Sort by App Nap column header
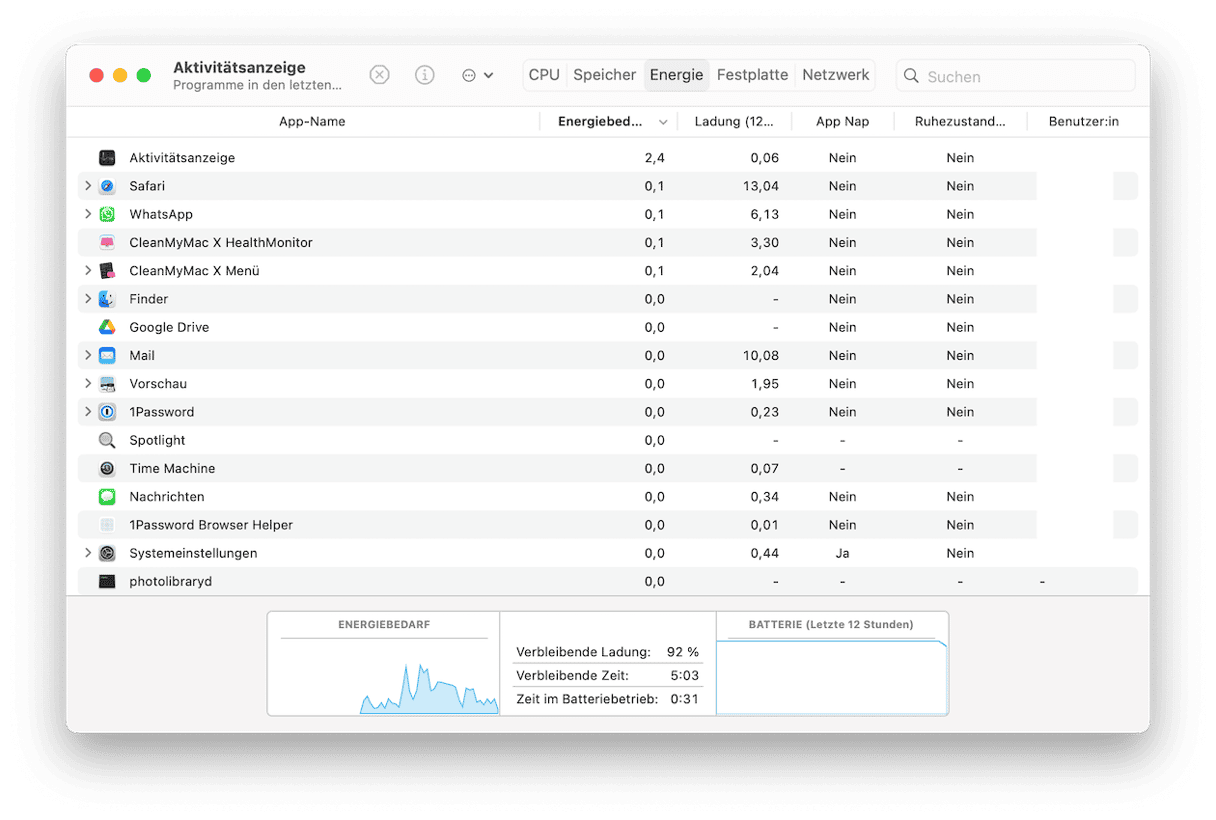 pos(842,121)
